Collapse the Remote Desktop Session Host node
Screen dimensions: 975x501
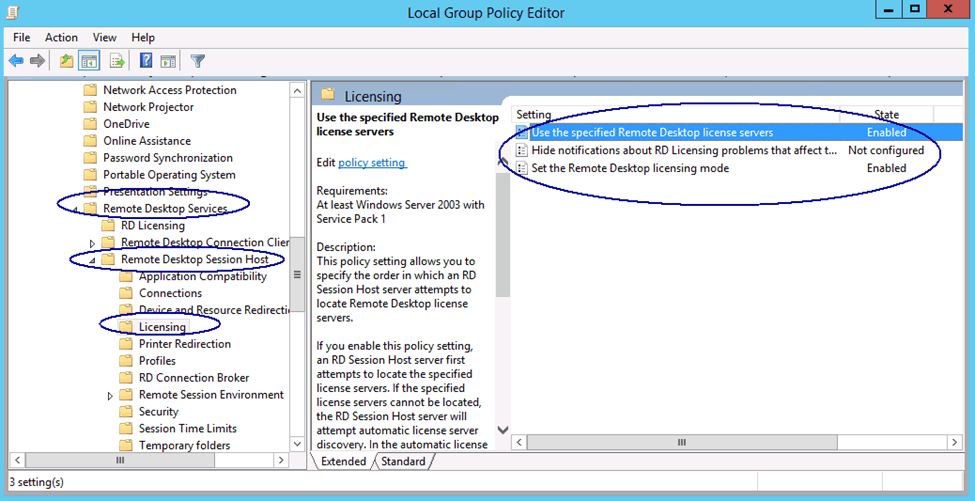click(x=92, y=260)
